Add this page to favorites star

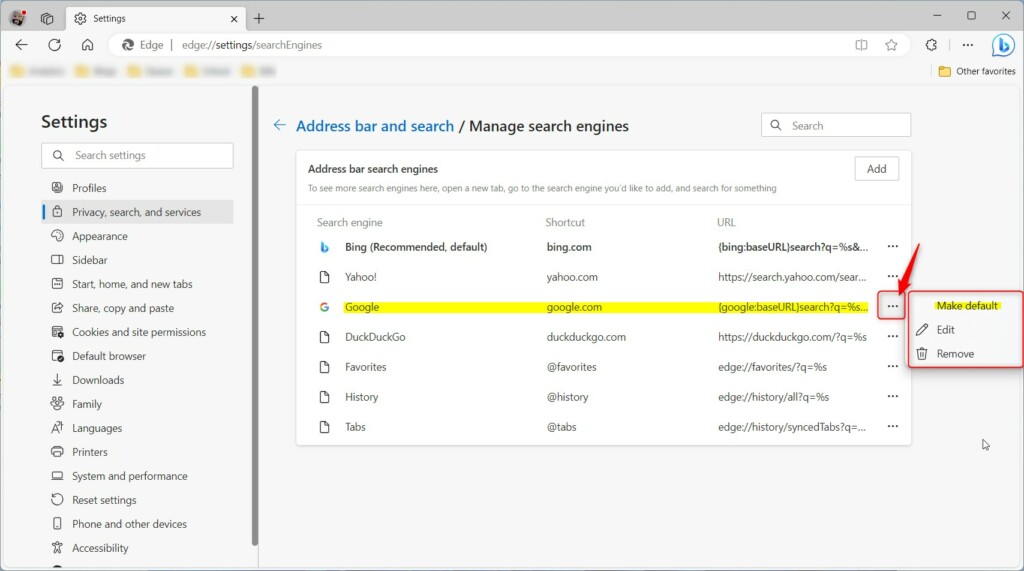click(x=891, y=45)
